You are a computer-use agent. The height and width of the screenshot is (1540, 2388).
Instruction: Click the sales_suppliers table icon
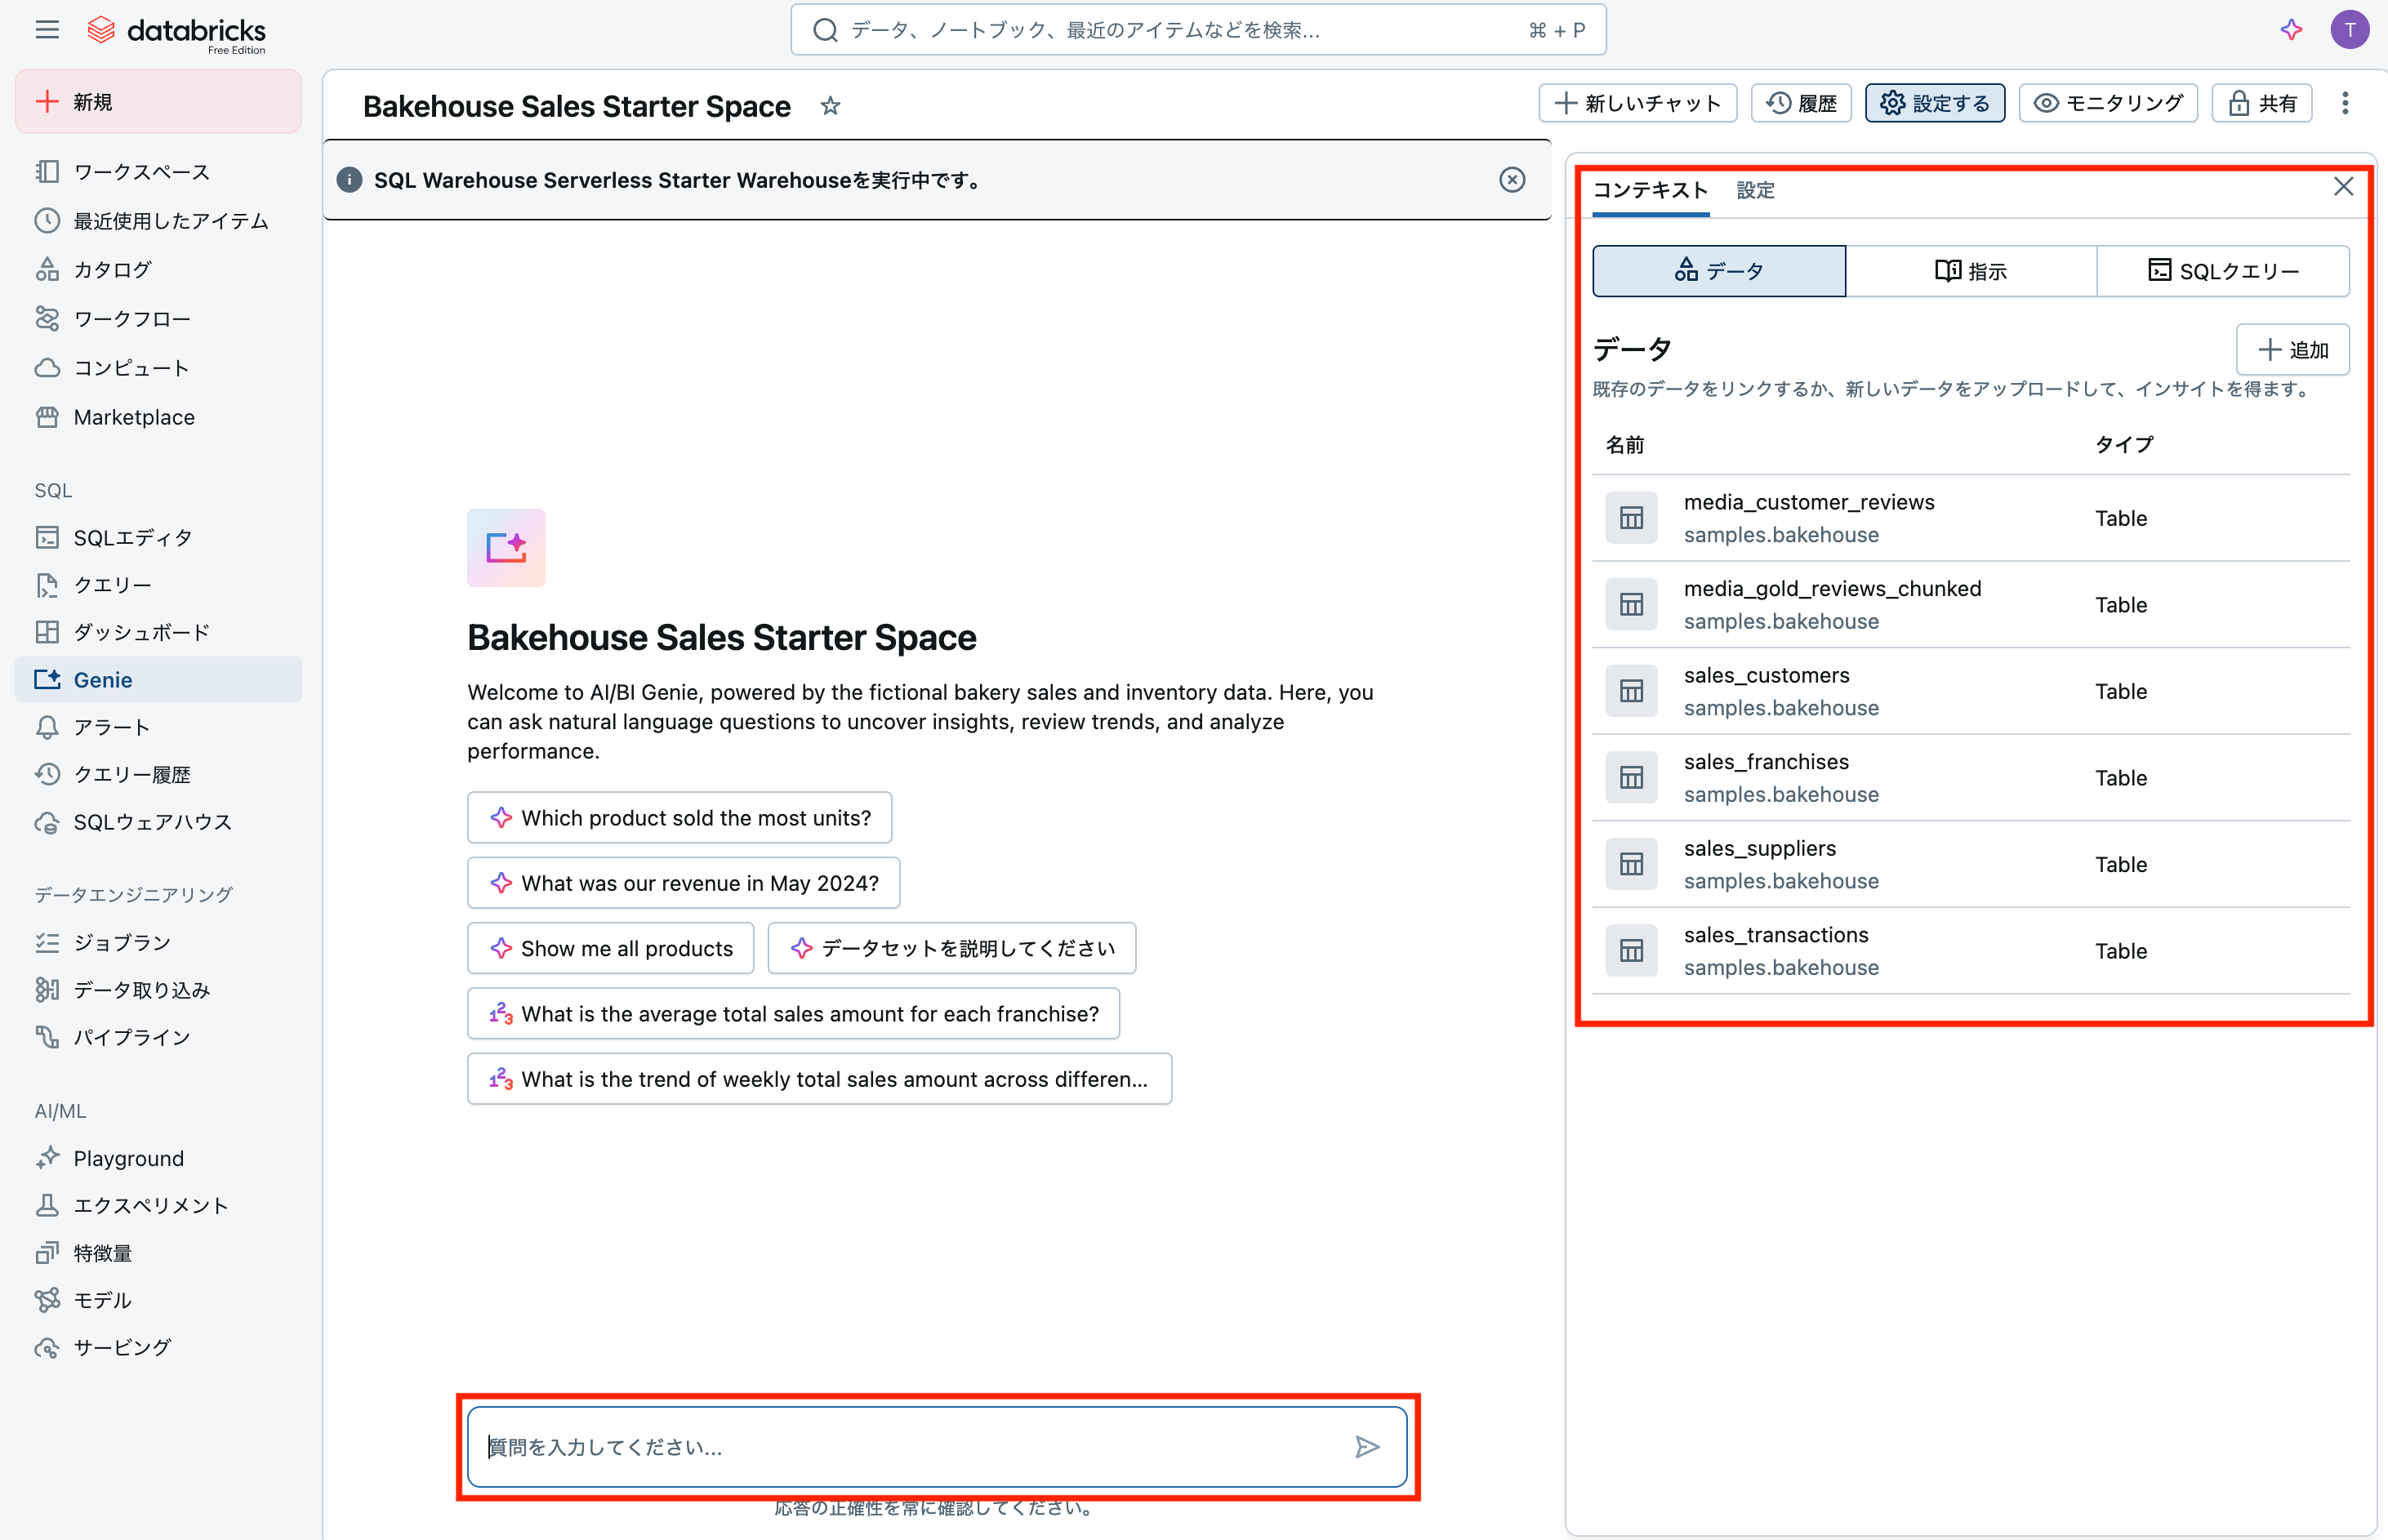[1631, 864]
